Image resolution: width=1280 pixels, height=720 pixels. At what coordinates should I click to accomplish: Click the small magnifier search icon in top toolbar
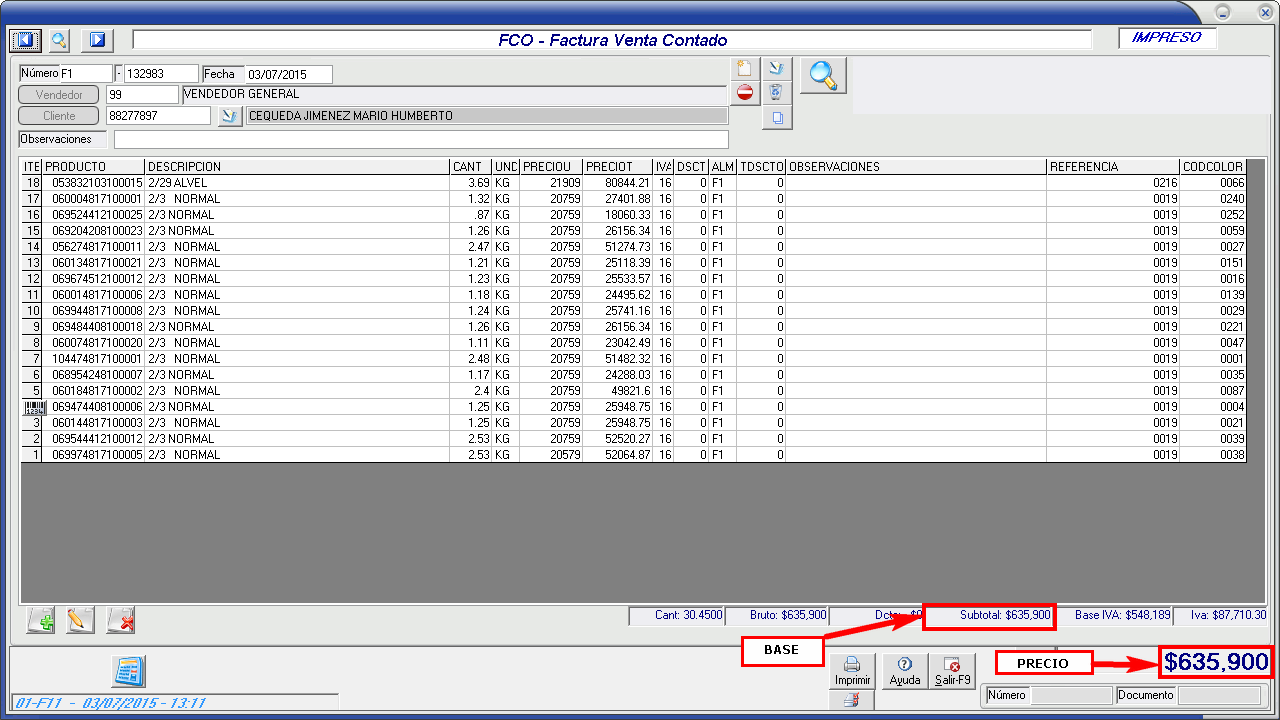point(60,40)
